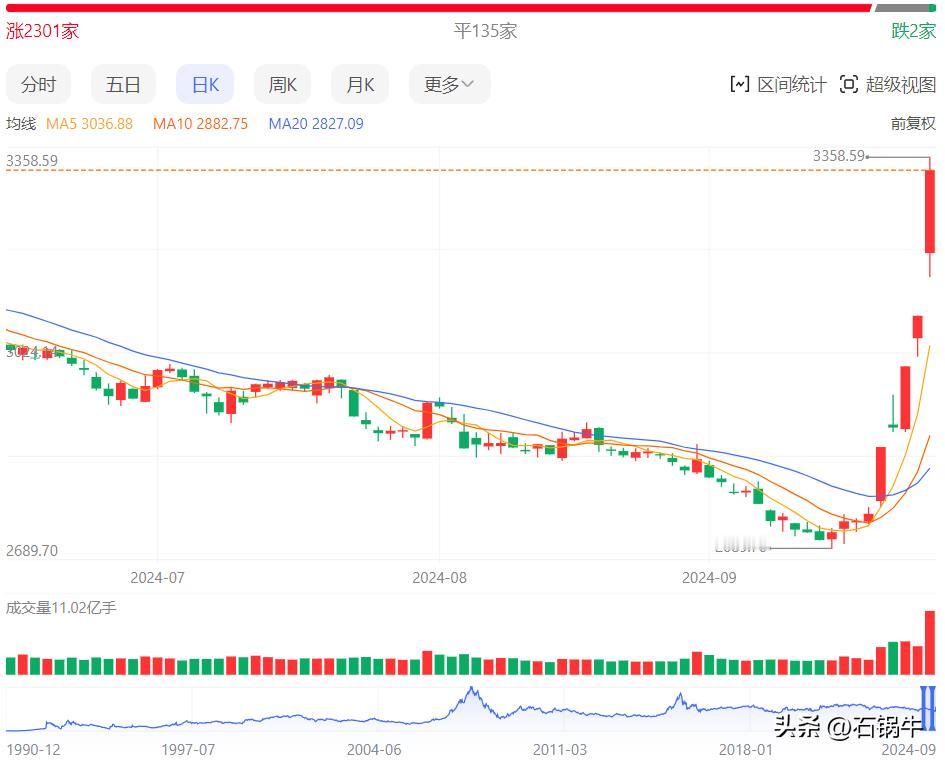
Task: Click the 涨2301家 rising count
Action: 42,31
